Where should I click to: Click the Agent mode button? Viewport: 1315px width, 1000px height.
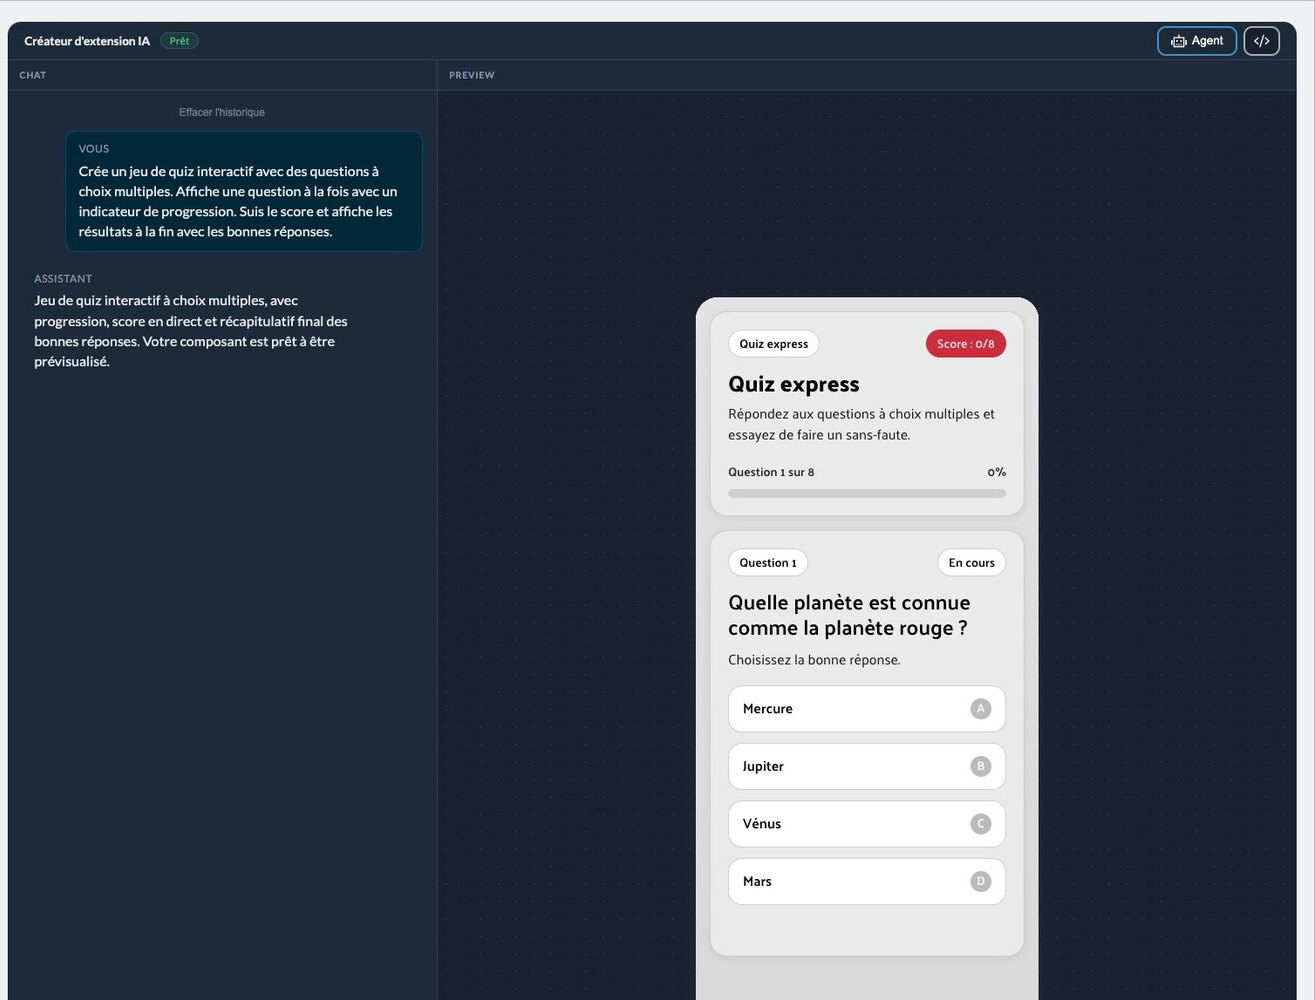click(x=1197, y=41)
